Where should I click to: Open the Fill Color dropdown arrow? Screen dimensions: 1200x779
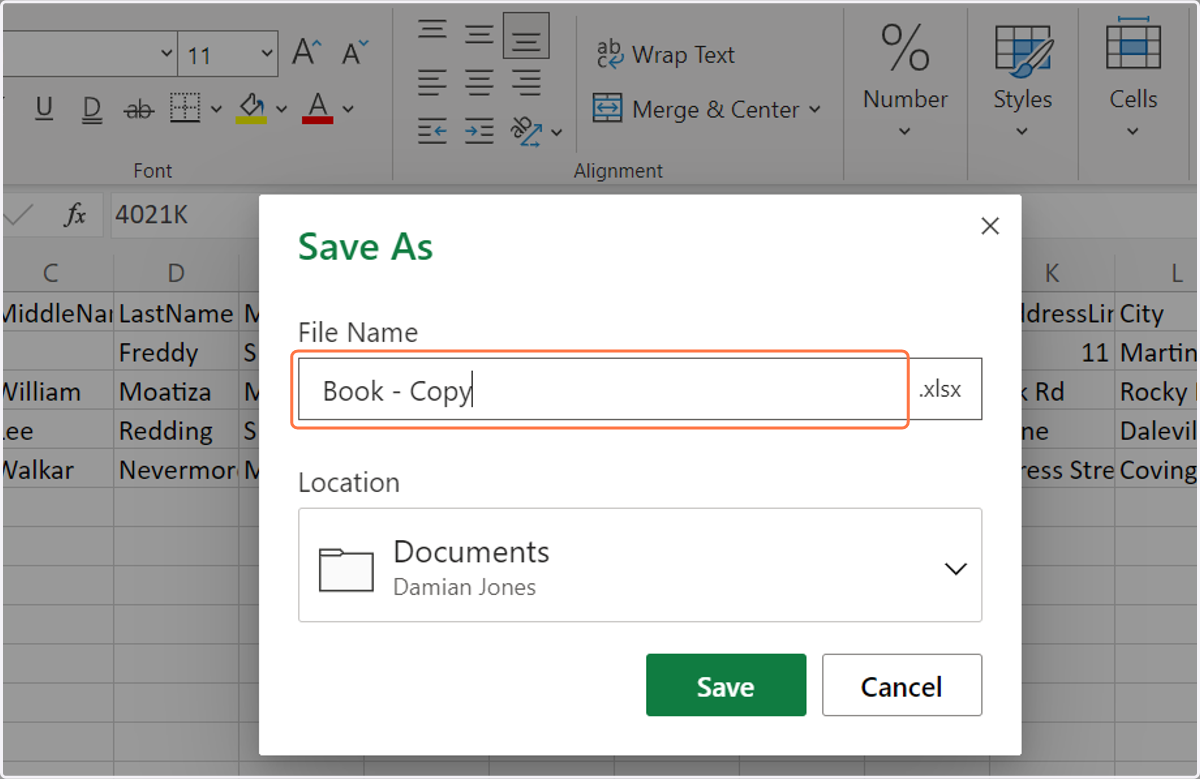coord(281,109)
